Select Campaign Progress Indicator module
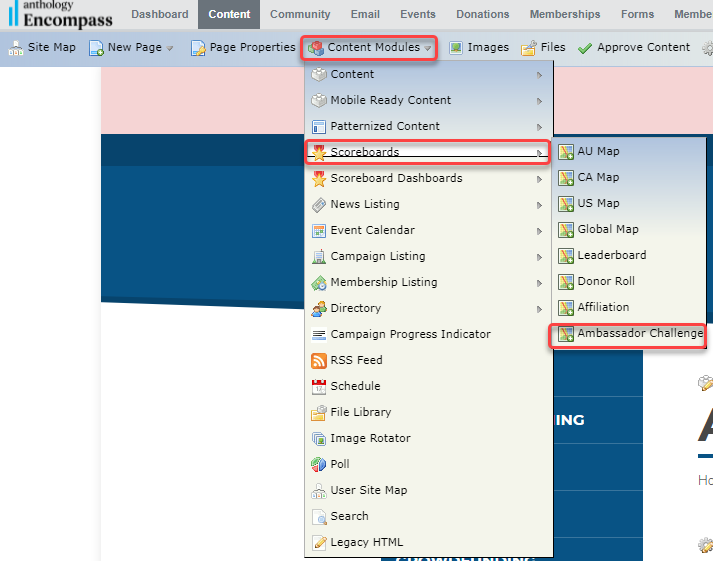713x561 pixels. pyautogui.click(x=410, y=334)
